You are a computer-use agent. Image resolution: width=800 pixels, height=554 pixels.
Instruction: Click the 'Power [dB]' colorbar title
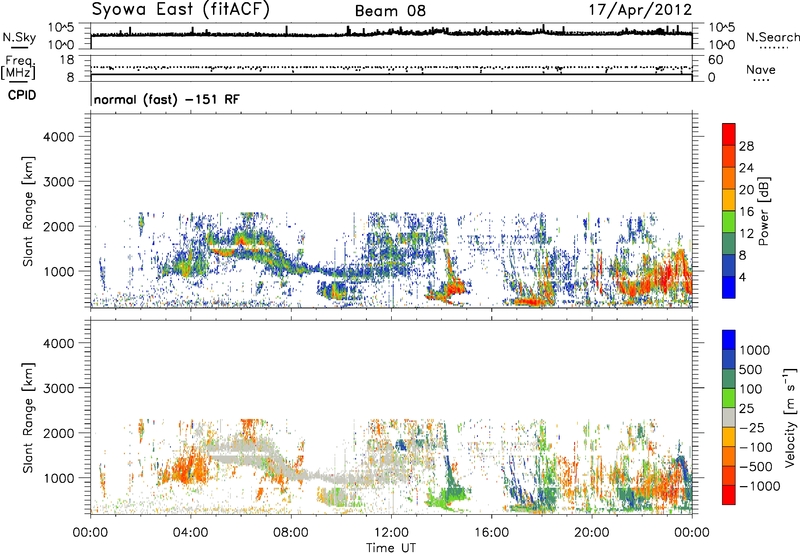[x=763, y=211]
